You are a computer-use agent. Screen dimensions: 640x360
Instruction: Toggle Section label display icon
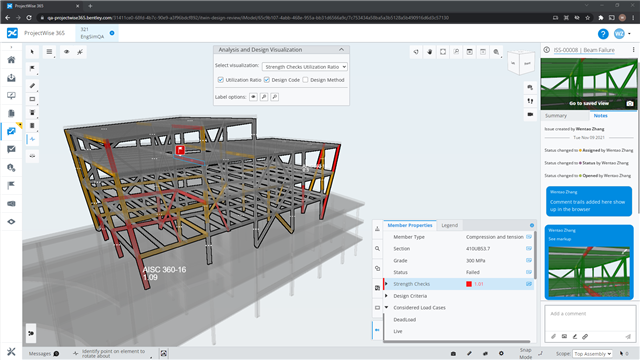529,249
